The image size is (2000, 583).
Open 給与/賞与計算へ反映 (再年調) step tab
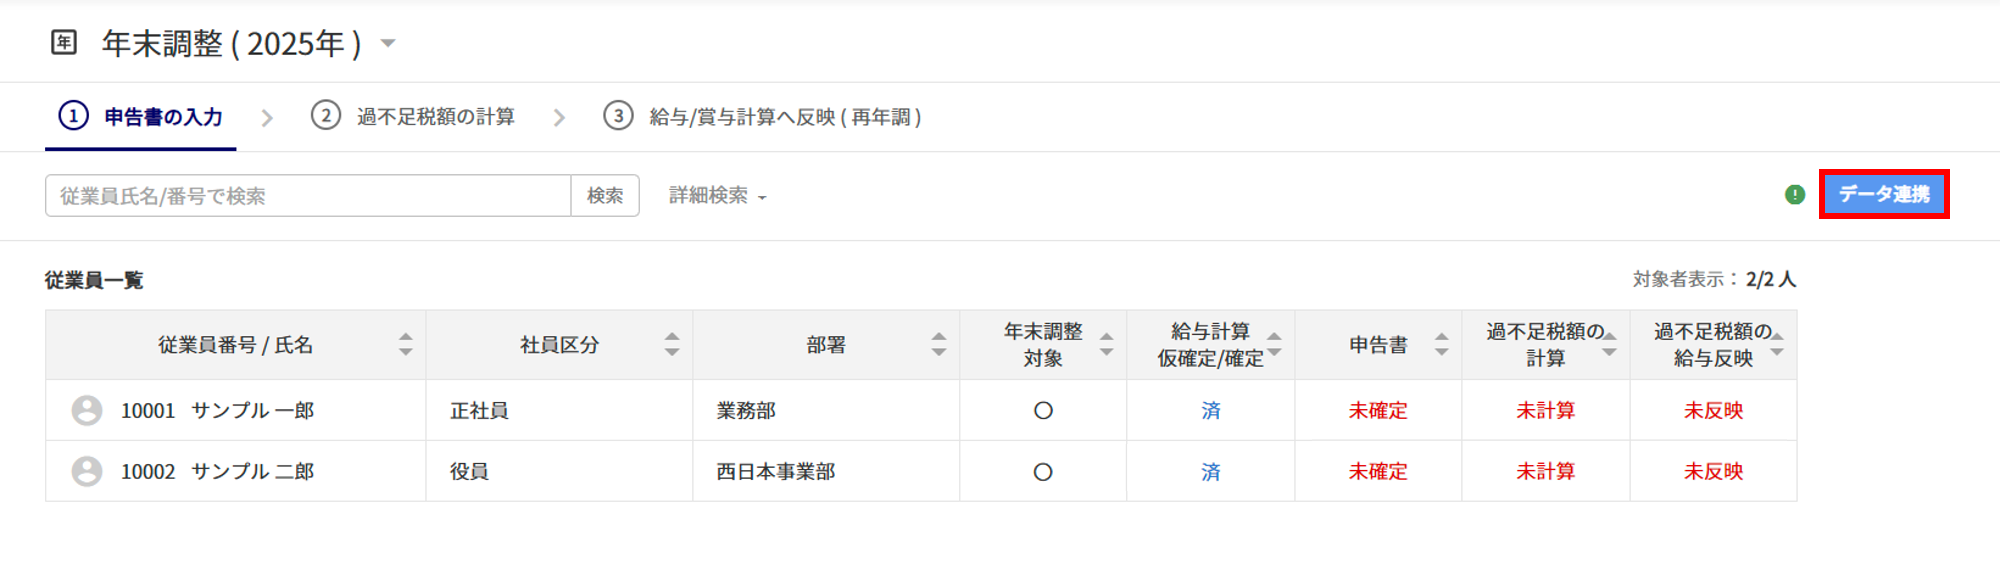coord(763,117)
